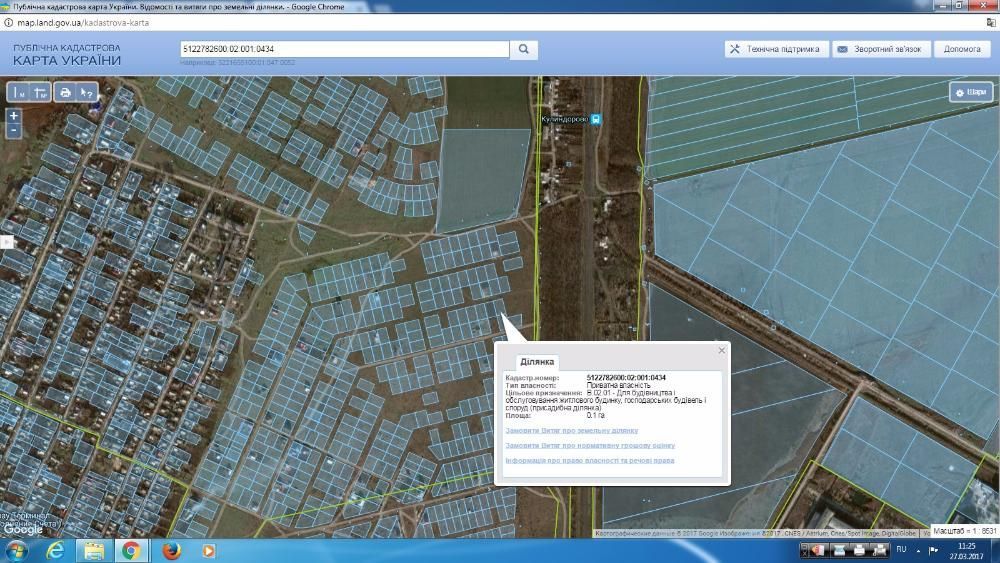This screenshot has height=563, width=1000.
Task: Zoom in with the plus button
Action: [13, 115]
